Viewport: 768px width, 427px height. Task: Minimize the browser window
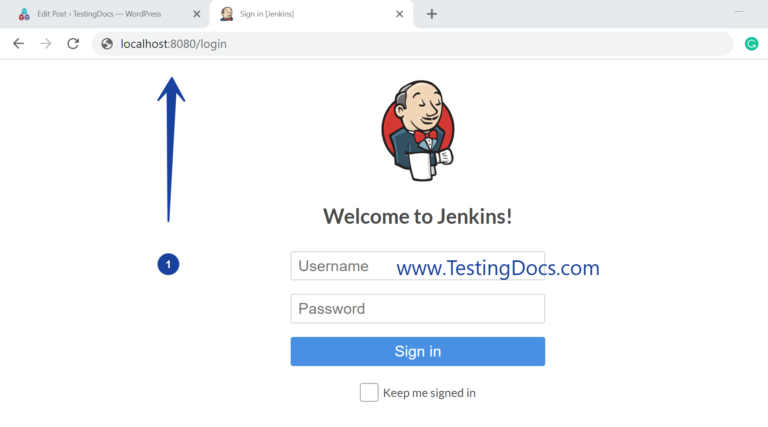[739, 11]
